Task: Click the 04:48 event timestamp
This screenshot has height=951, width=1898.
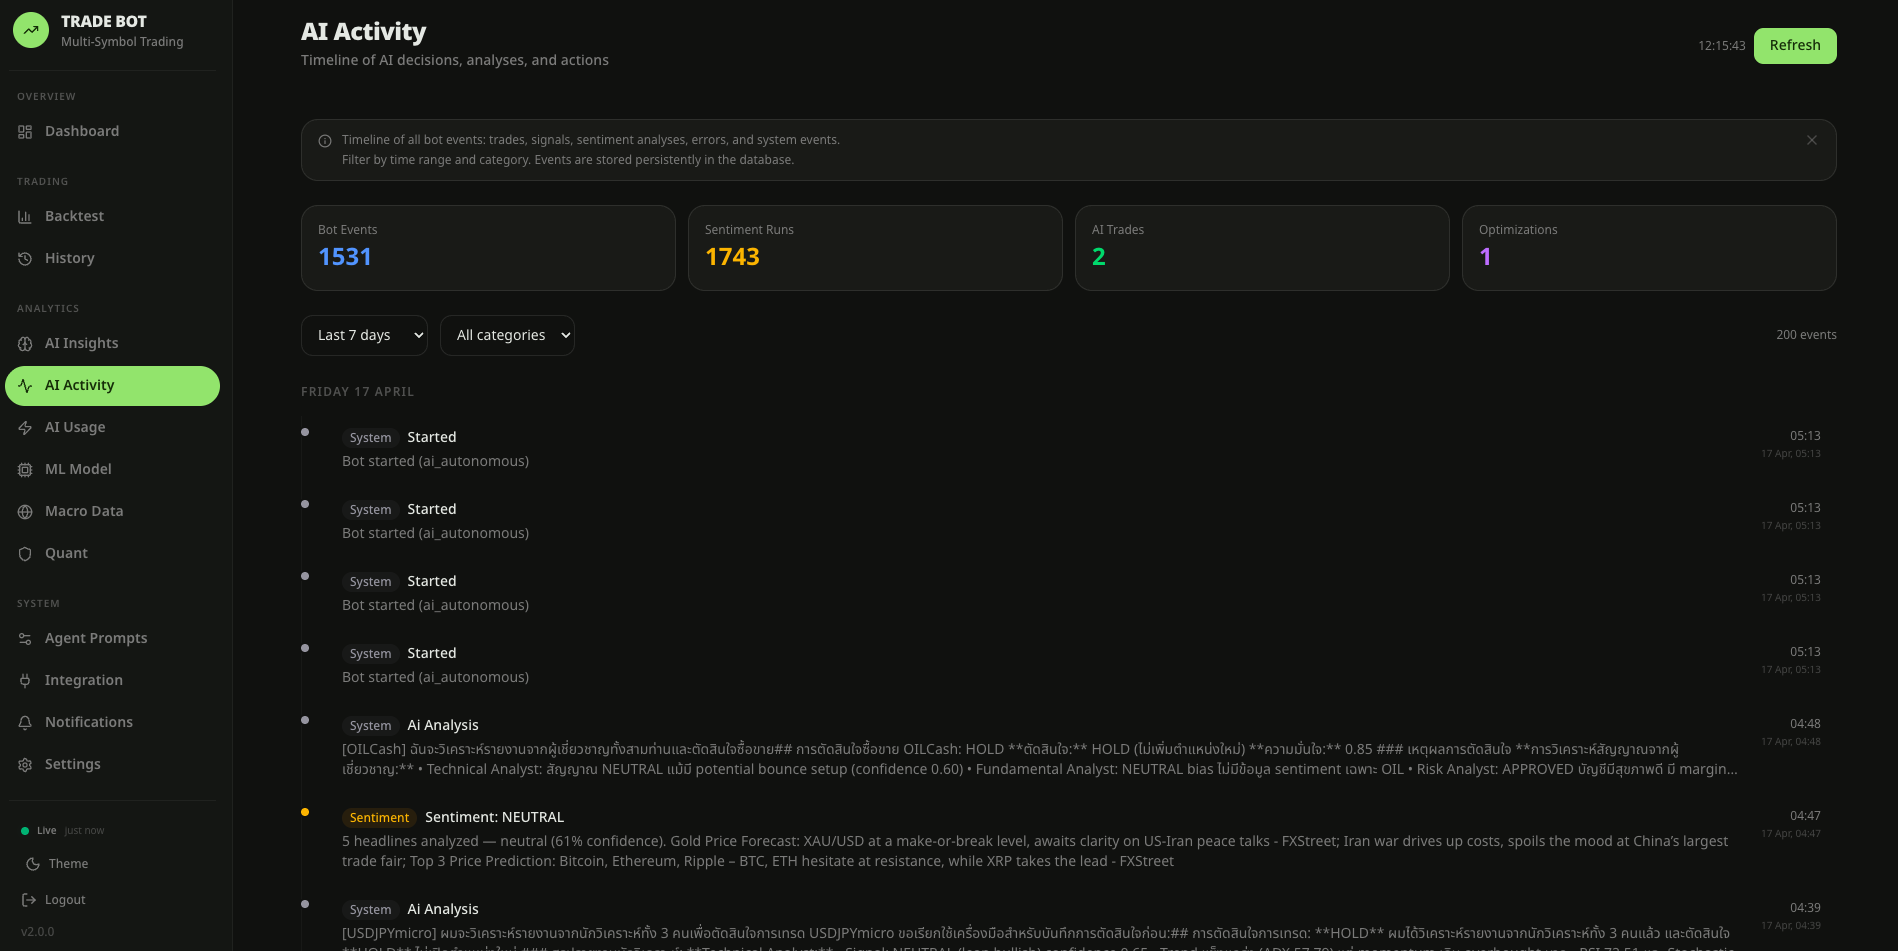Action: tap(1805, 724)
